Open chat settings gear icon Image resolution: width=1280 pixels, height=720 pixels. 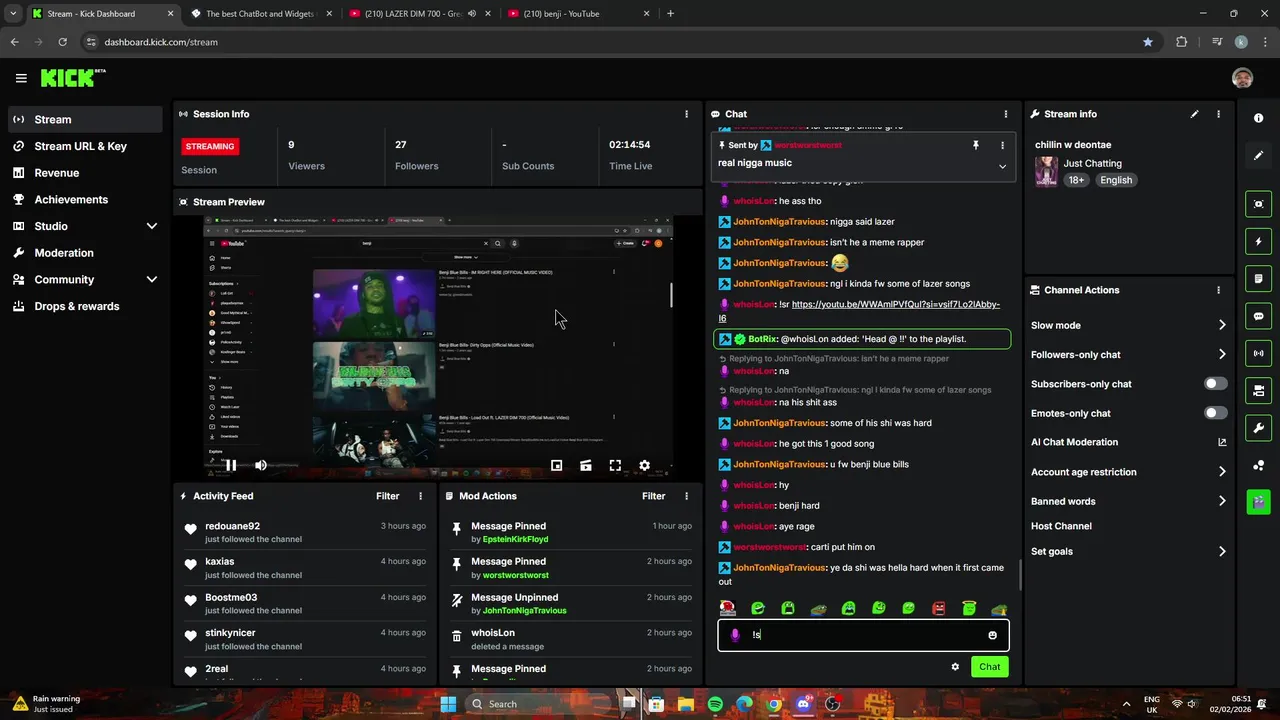[x=955, y=667]
